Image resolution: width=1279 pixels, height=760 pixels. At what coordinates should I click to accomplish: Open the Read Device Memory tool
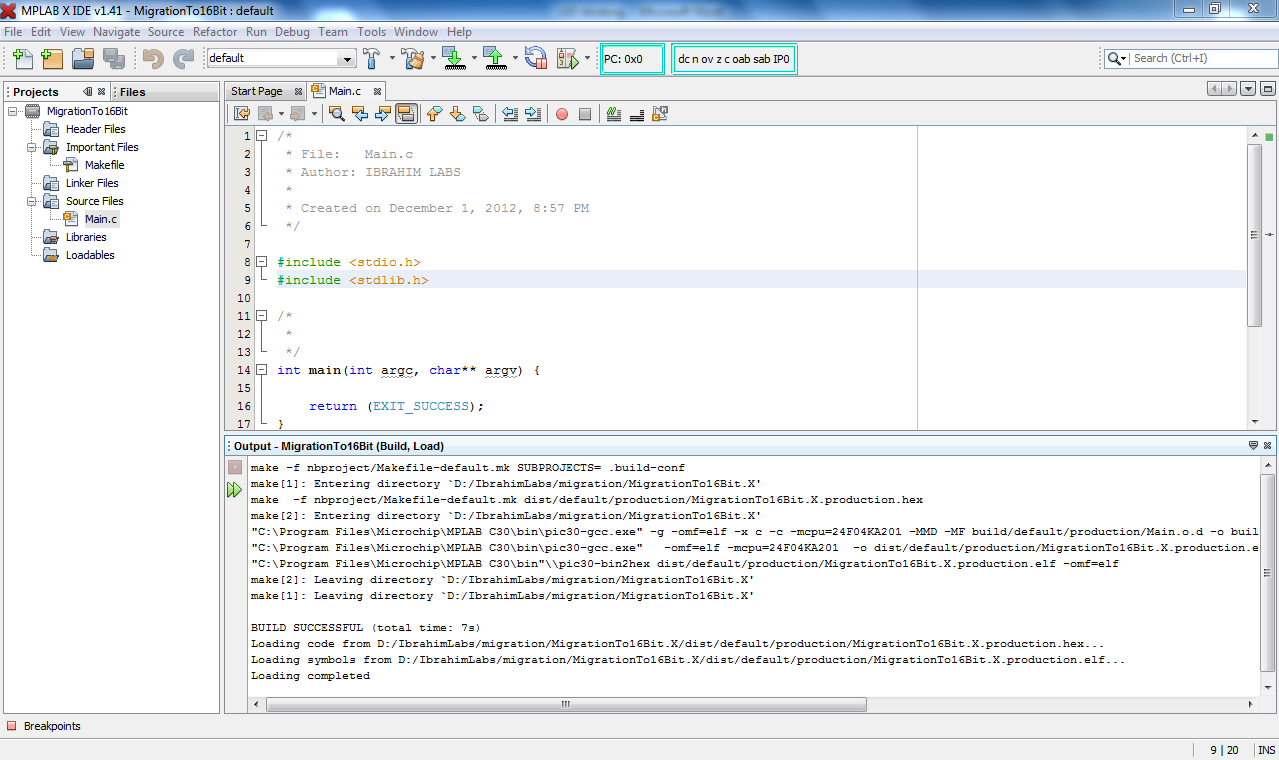(x=495, y=58)
